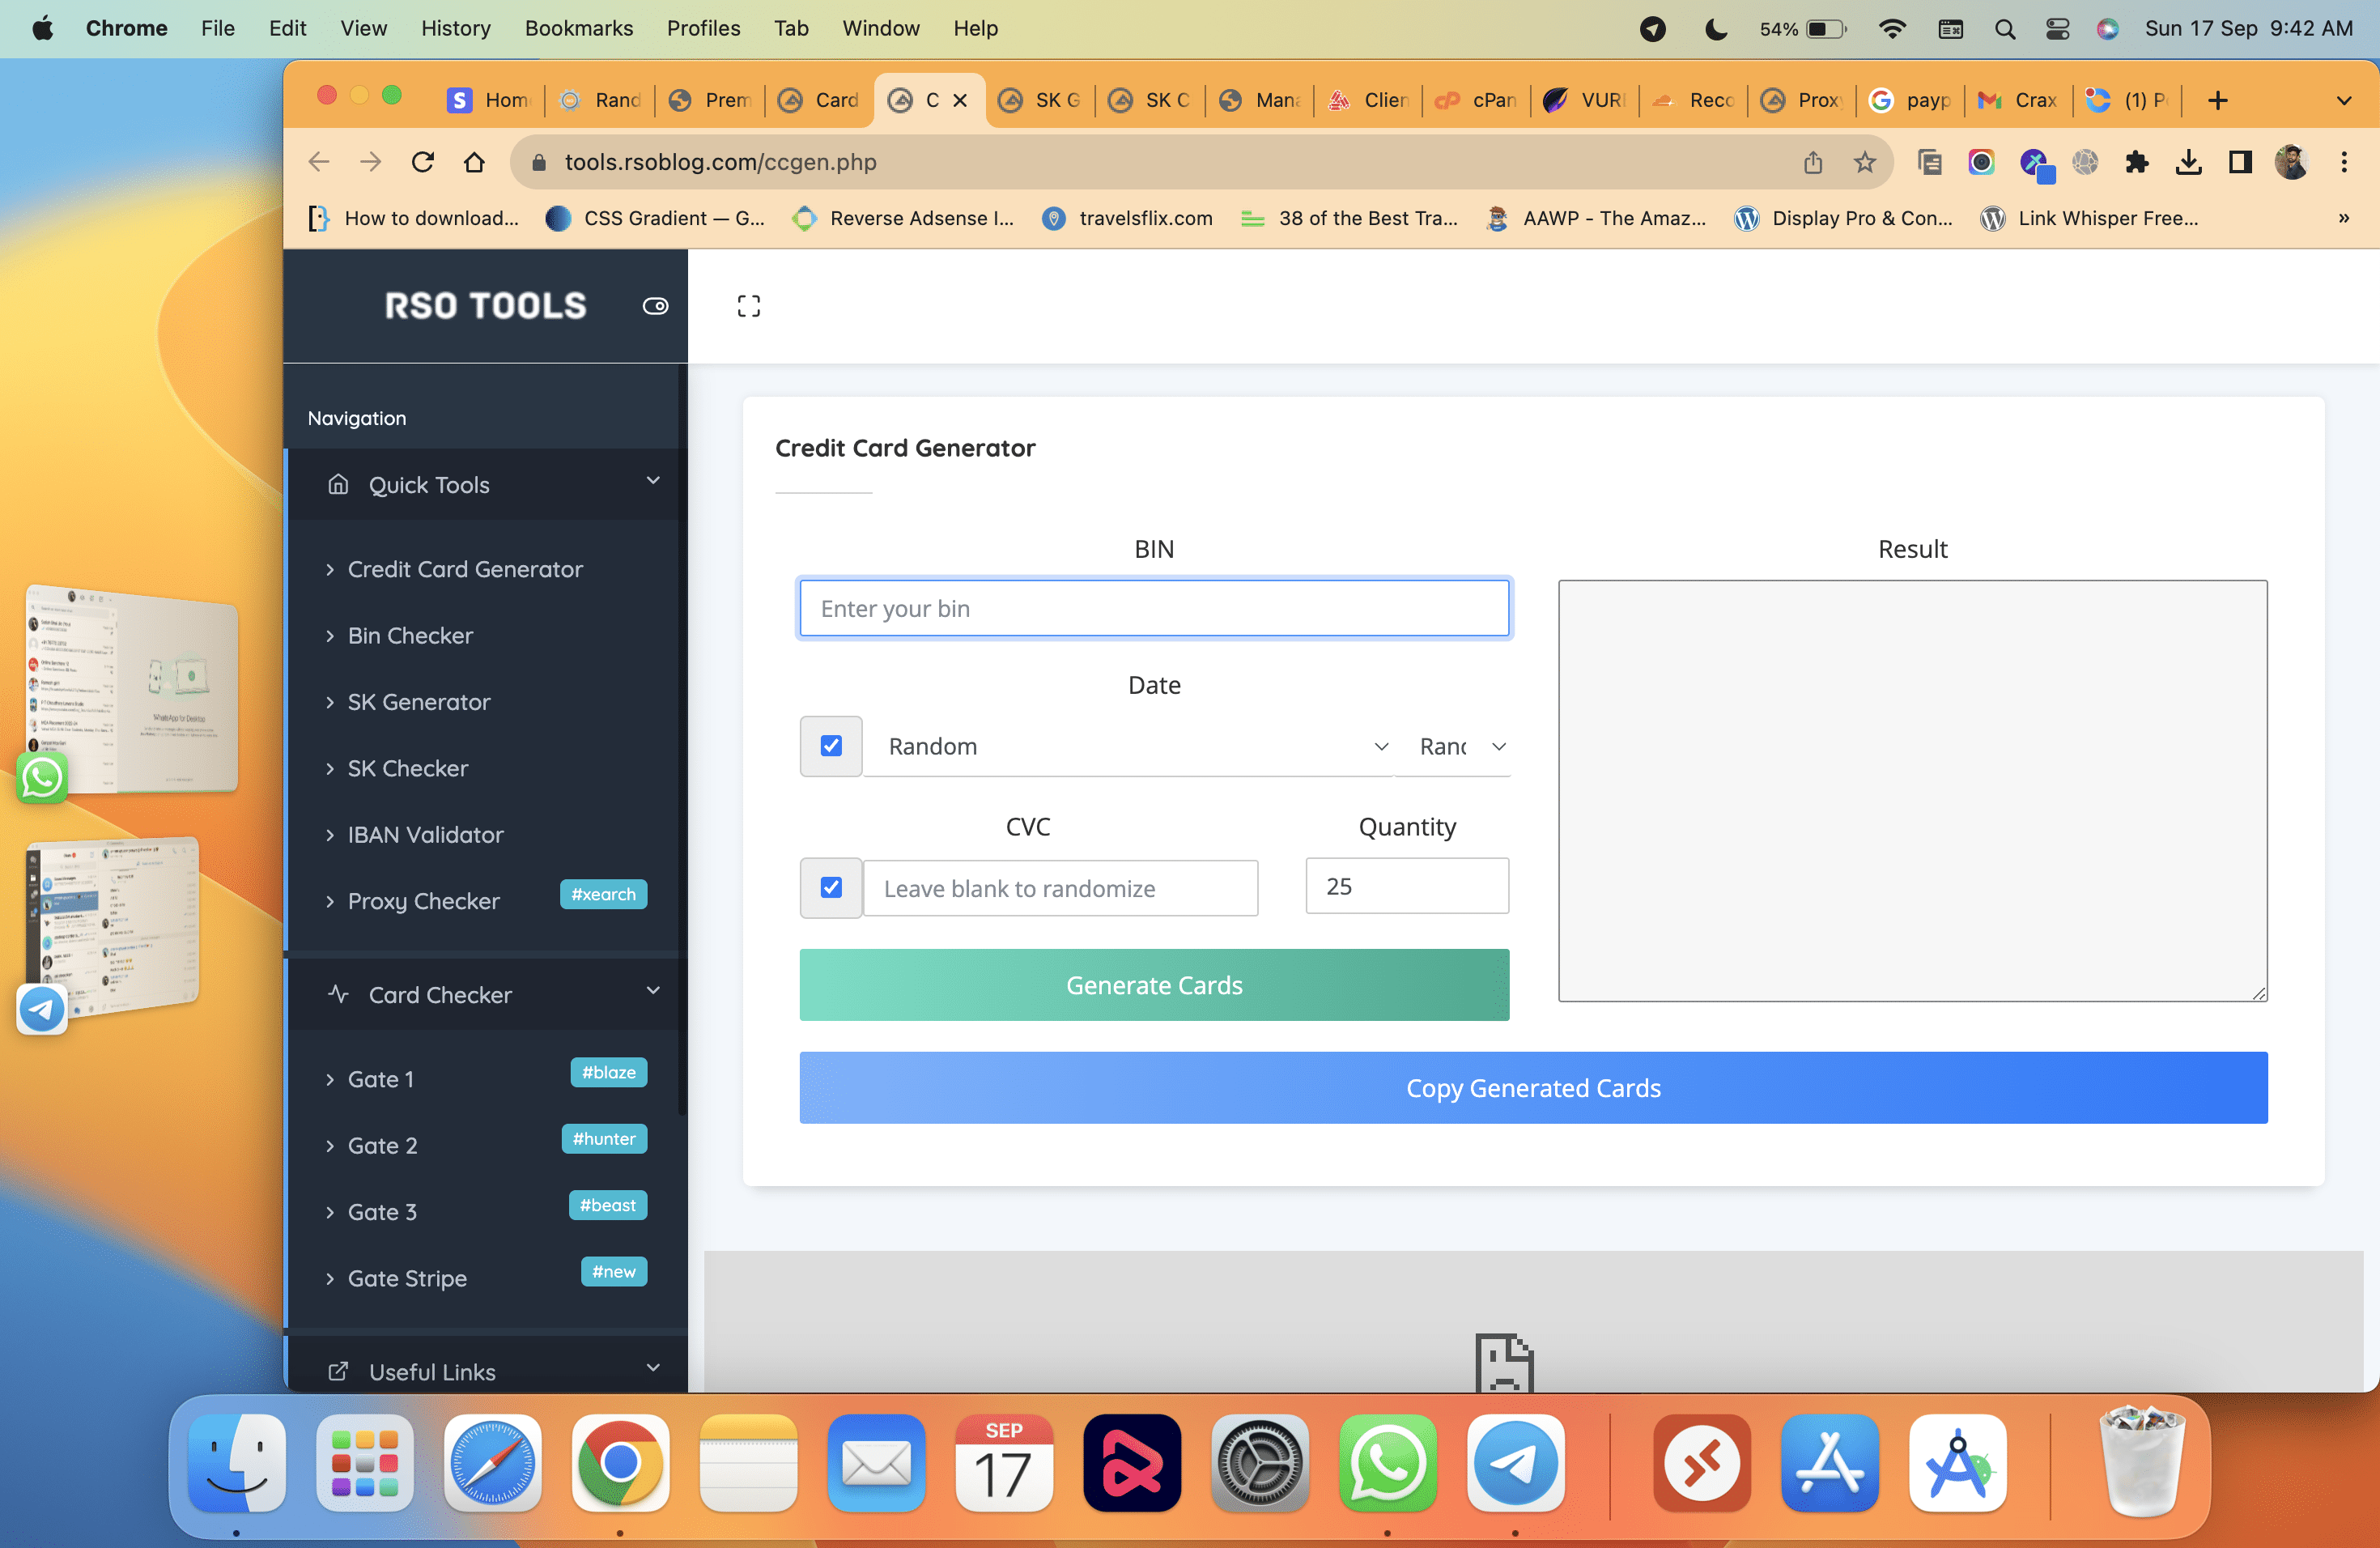Click the Enter your bin input field
Image resolution: width=2380 pixels, height=1548 pixels.
pos(1153,608)
